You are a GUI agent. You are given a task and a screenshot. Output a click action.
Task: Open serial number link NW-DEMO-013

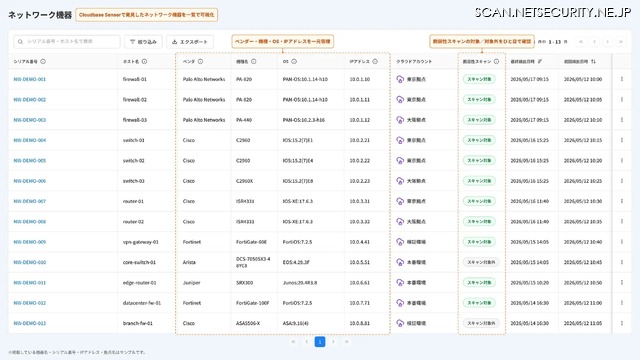(x=30, y=323)
